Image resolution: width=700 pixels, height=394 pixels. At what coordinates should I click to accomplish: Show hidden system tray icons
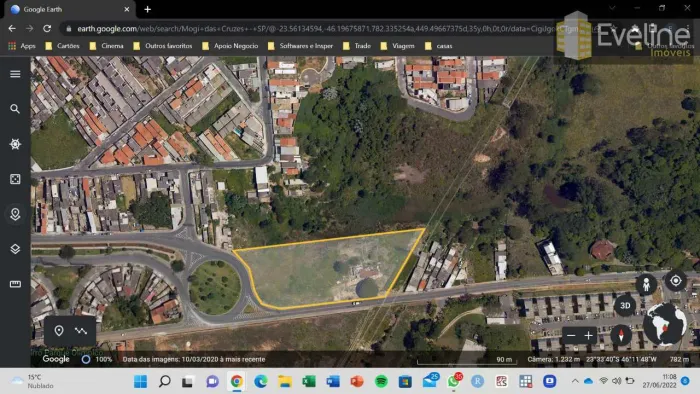coord(575,381)
